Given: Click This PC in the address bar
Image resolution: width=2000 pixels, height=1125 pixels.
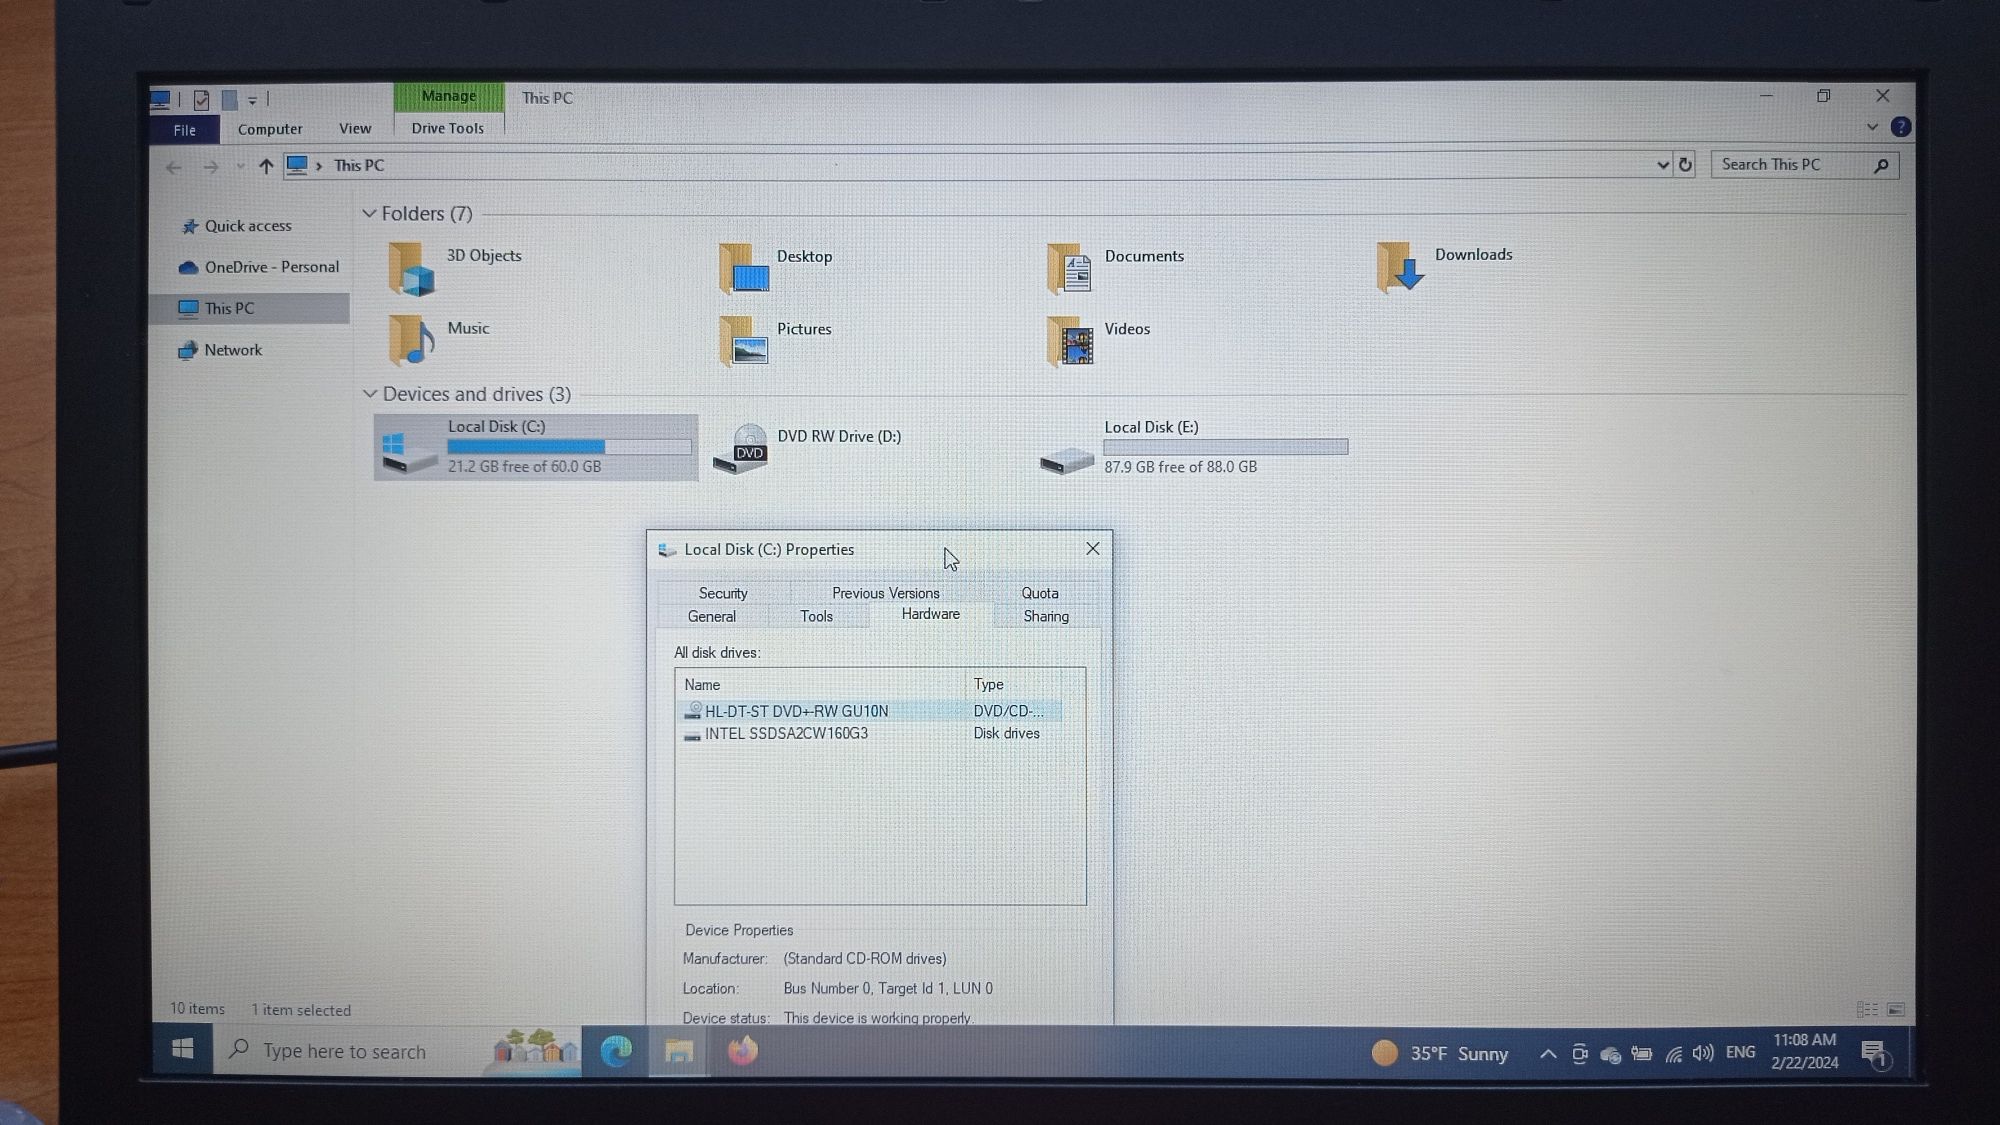Looking at the screenshot, I should click(359, 166).
